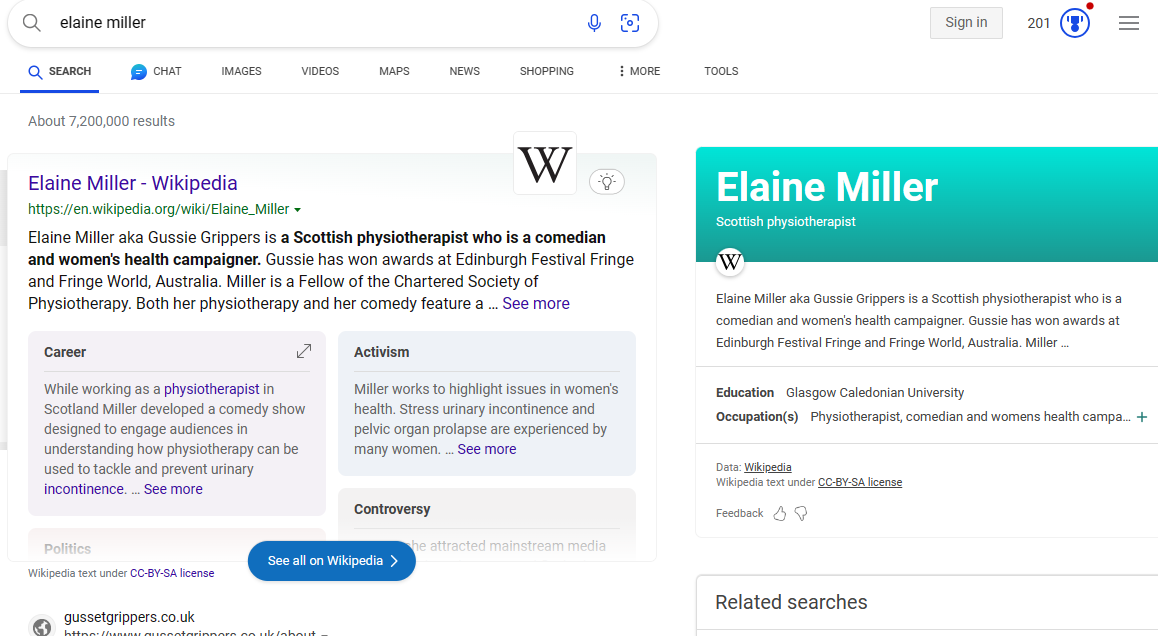Follow the incontinence link in Career card

coord(84,489)
